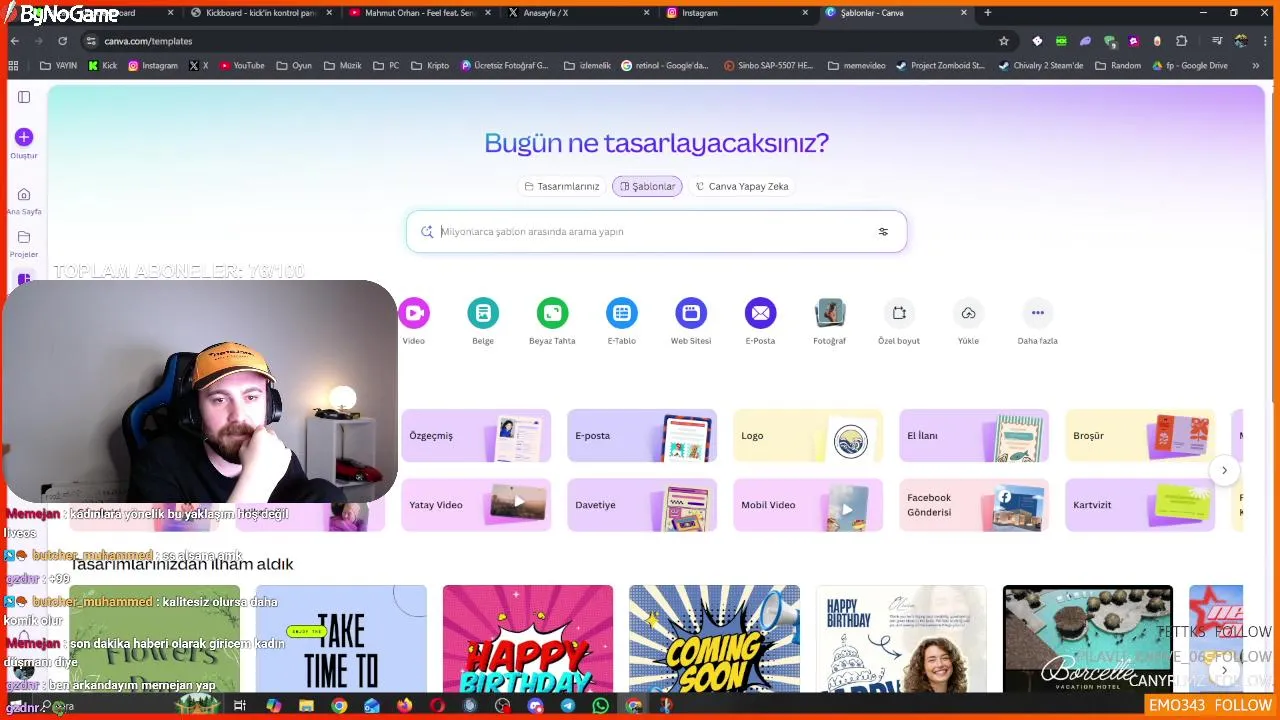The height and width of the screenshot is (720, 1280).
Task: Select the Fotoğraf icon
Action: pos(830,313)
